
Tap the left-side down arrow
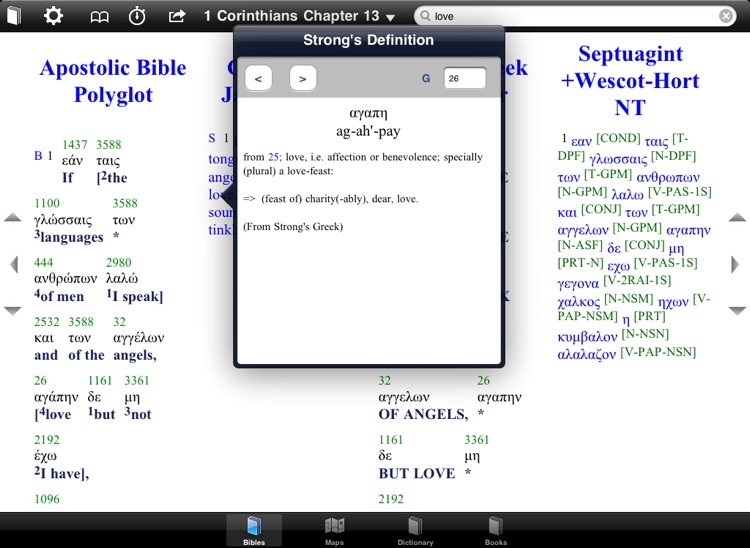tap(12, 311)
